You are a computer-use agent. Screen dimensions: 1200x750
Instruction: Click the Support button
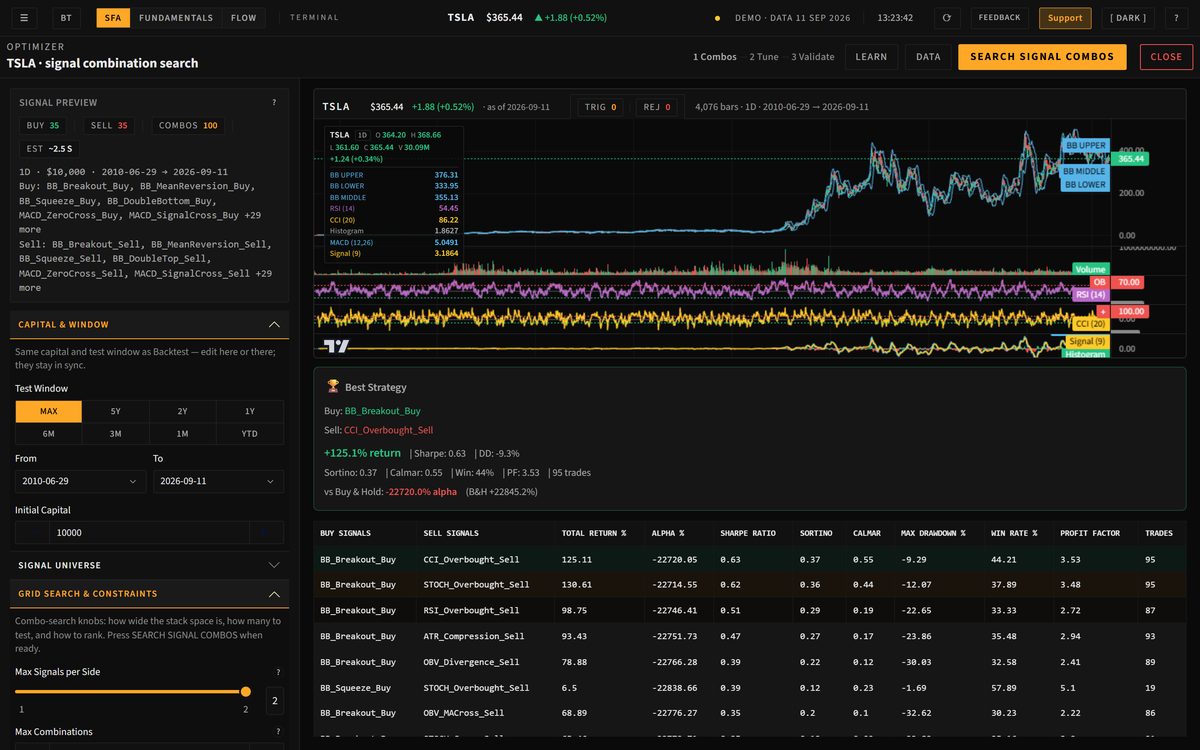[1065, 18]
